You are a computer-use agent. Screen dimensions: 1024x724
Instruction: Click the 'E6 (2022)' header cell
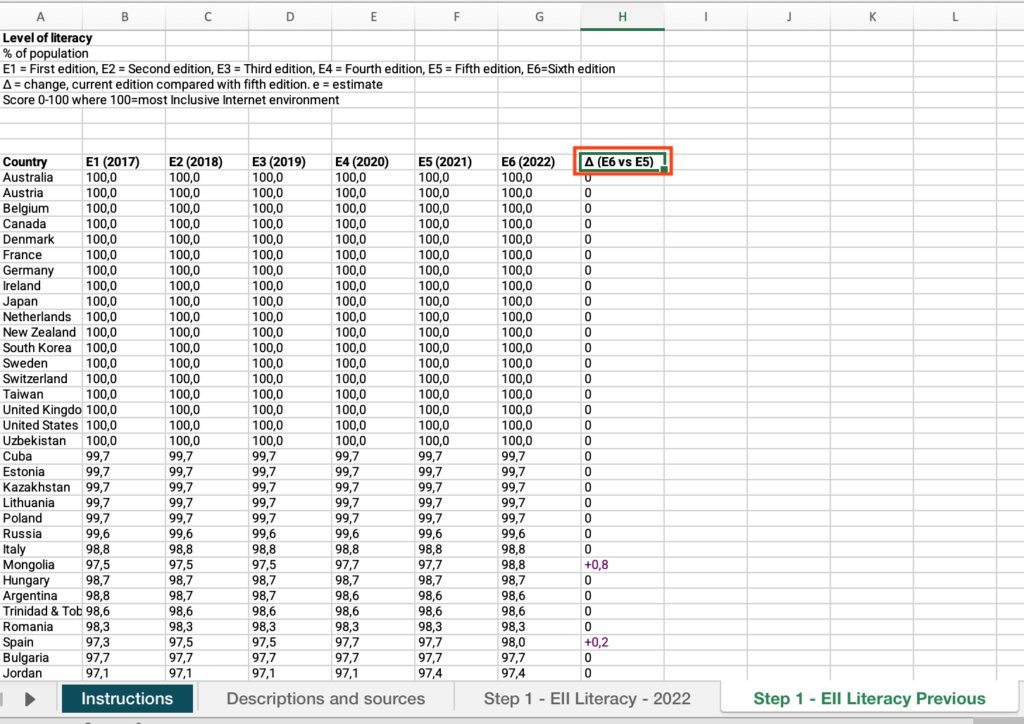[x=539, y=162]
